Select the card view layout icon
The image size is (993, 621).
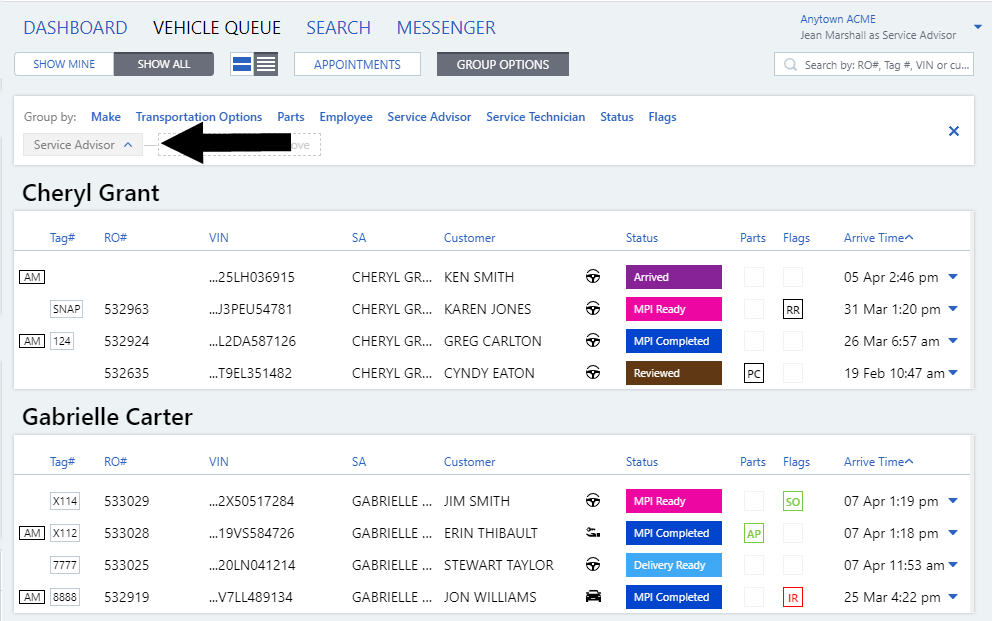coord(242,65)
